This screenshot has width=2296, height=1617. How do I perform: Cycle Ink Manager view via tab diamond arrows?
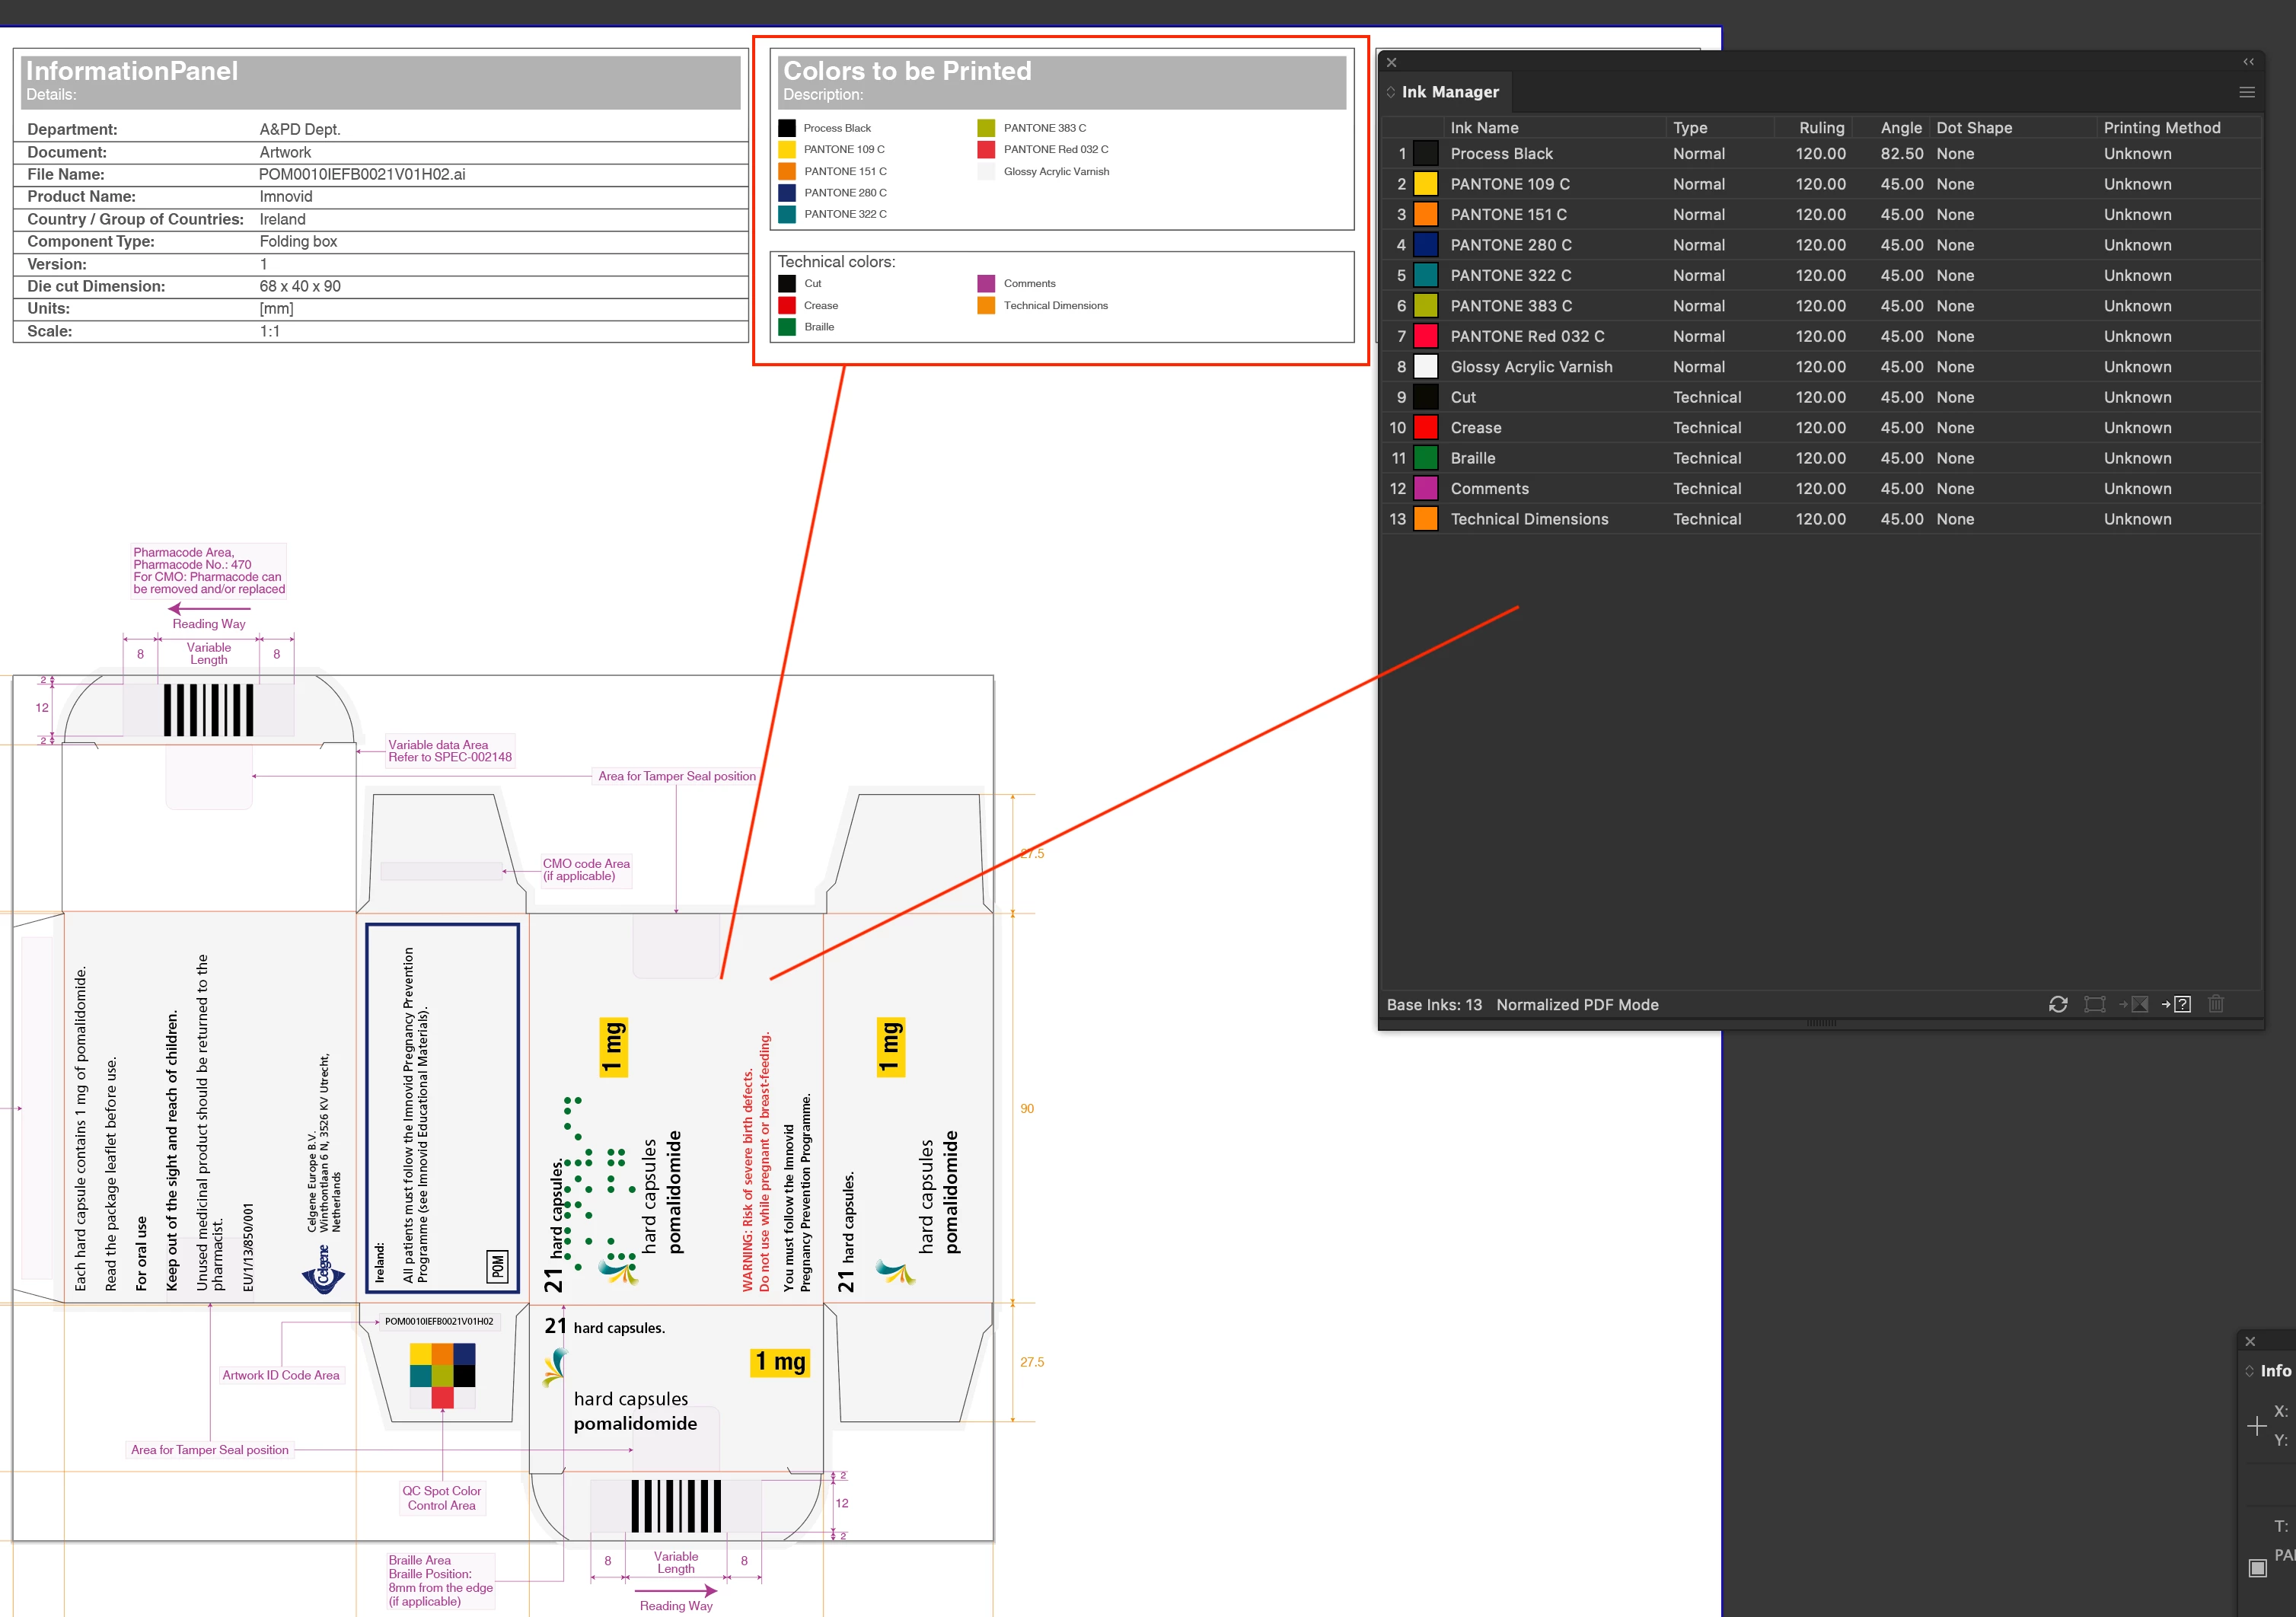(x=1390, y=92)
